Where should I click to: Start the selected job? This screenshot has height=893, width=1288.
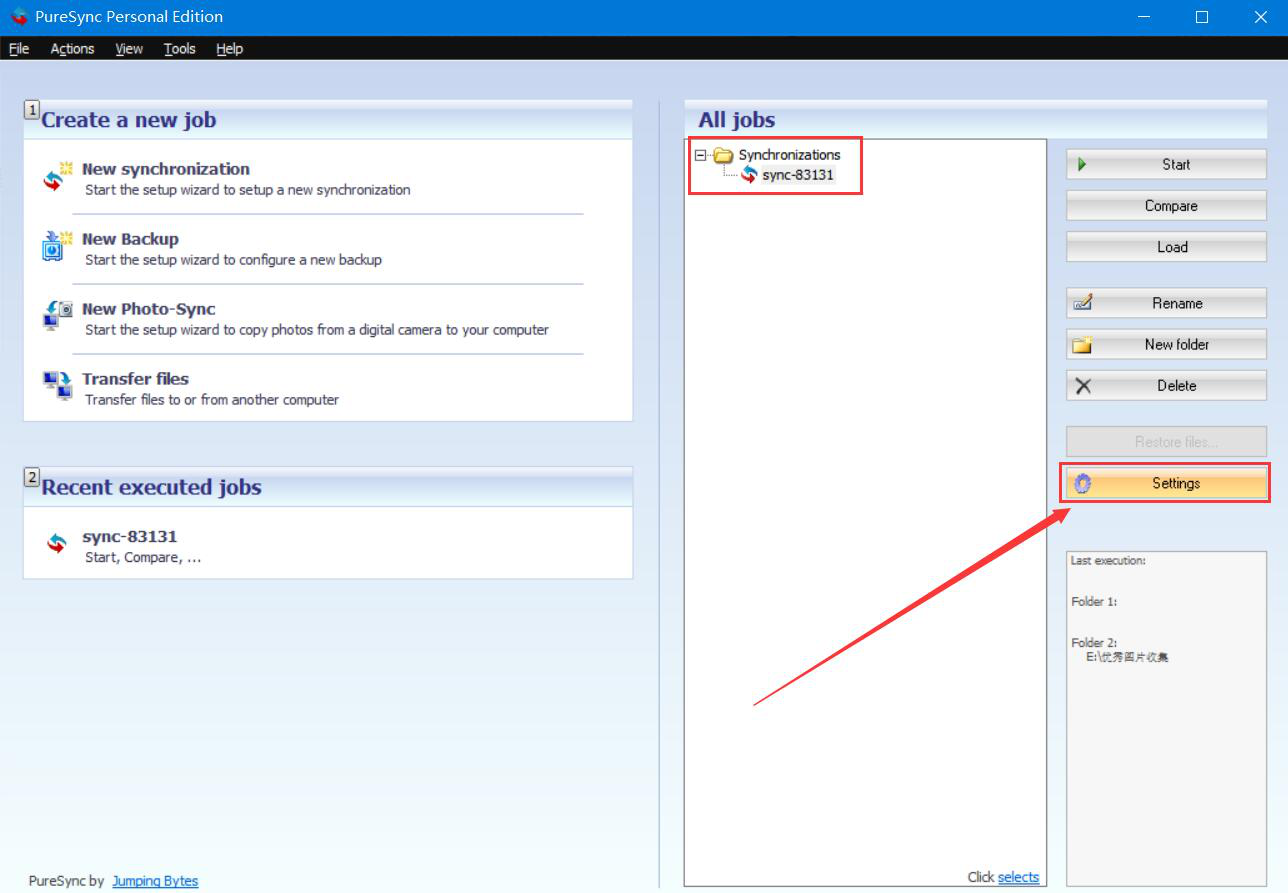click(1166, 165)
